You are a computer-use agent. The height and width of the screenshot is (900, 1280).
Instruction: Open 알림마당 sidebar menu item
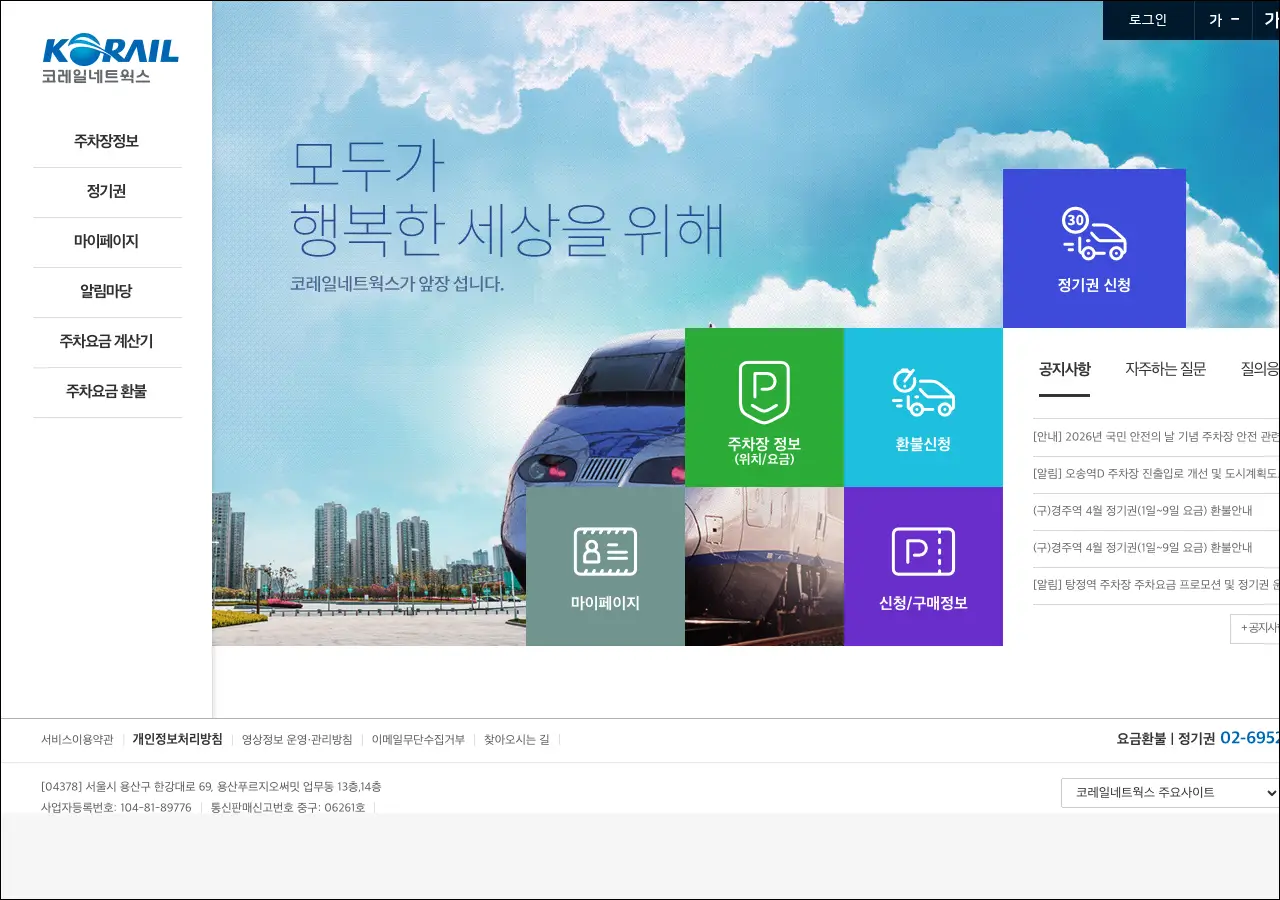coord(107,291)
